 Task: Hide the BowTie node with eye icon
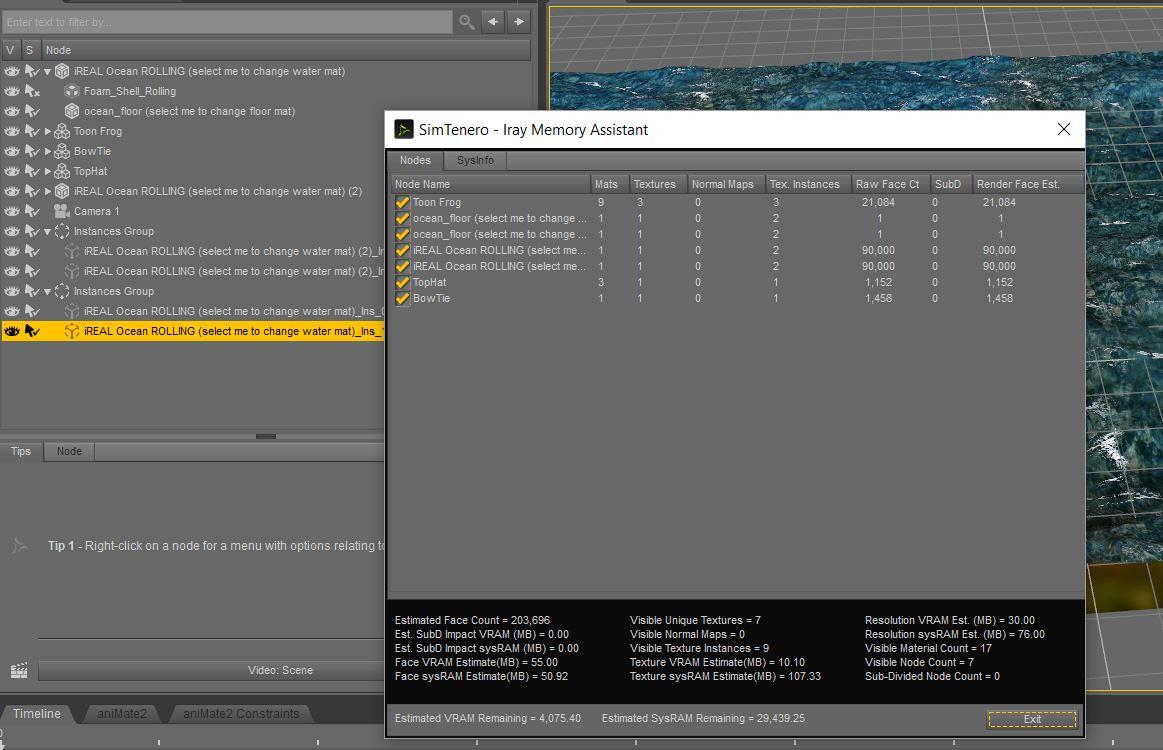point(12,151)
